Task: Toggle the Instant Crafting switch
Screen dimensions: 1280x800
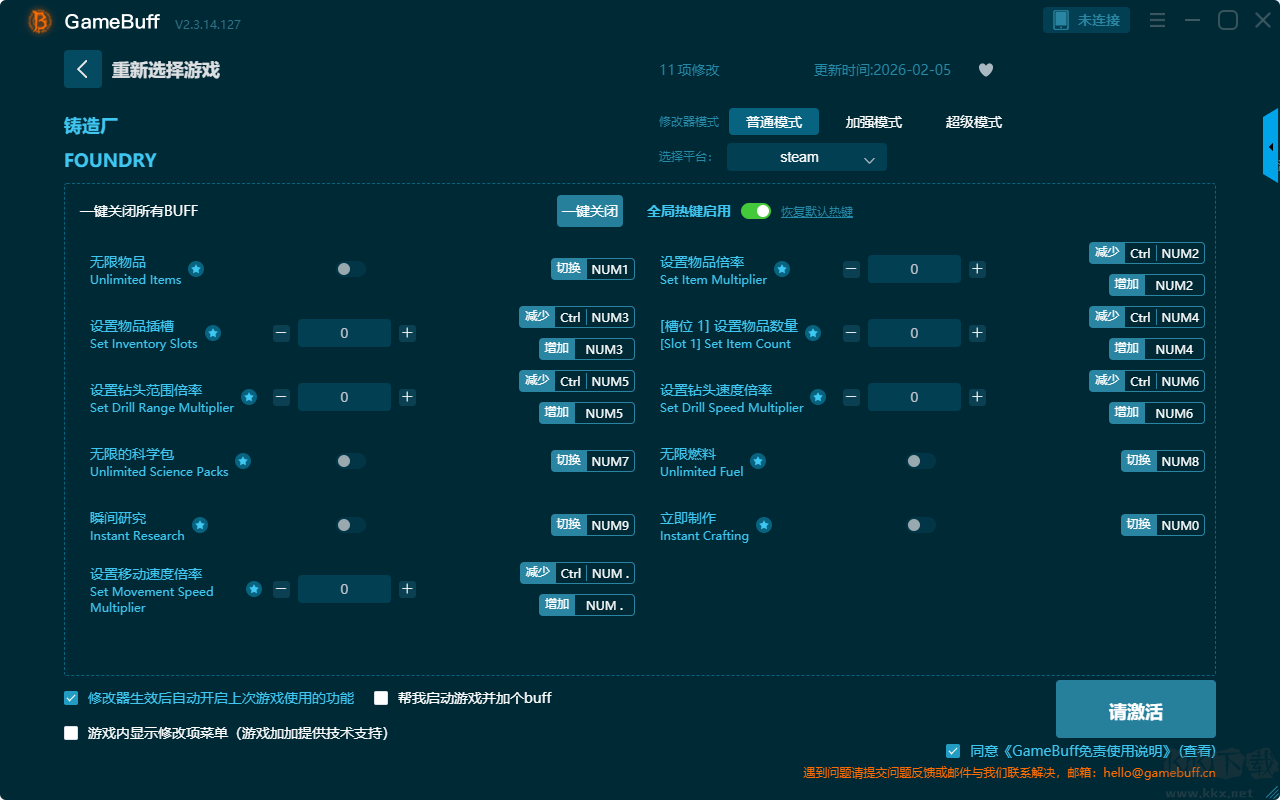Action: (921, 525)
